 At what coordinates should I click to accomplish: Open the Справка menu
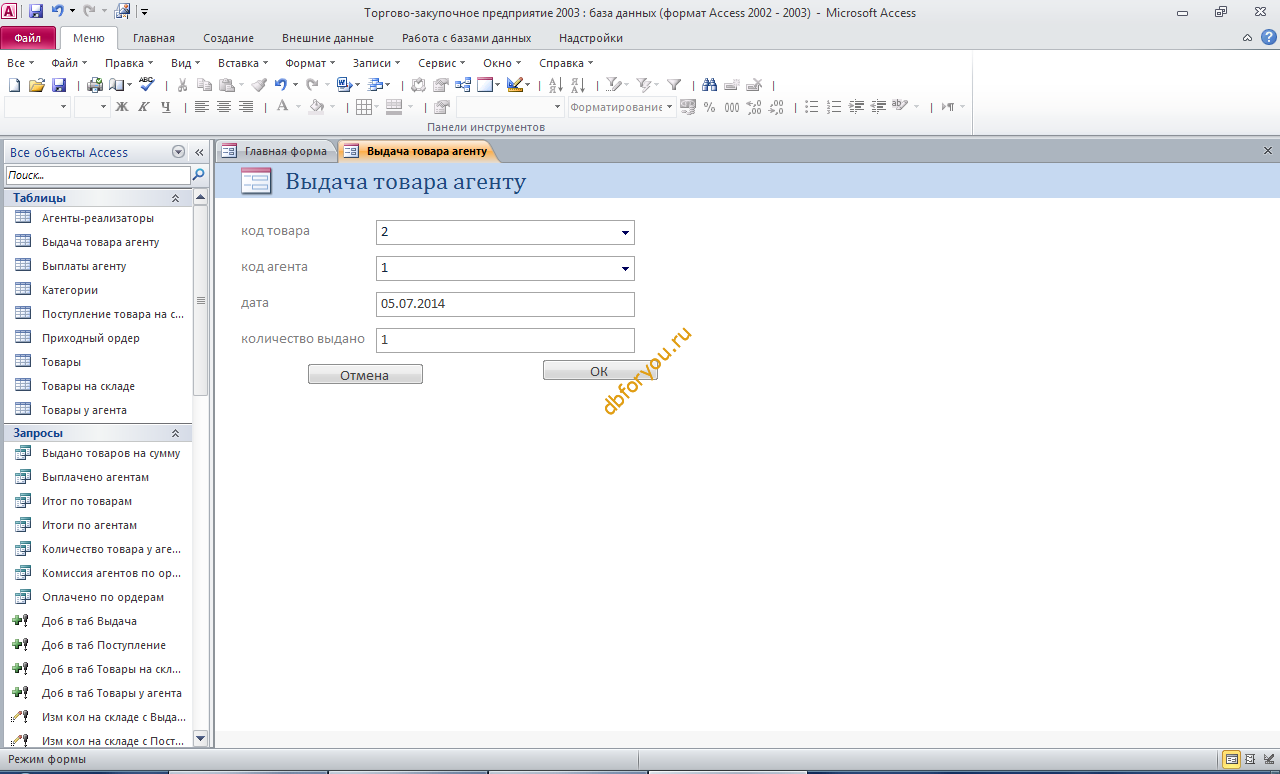click(565, 63)
